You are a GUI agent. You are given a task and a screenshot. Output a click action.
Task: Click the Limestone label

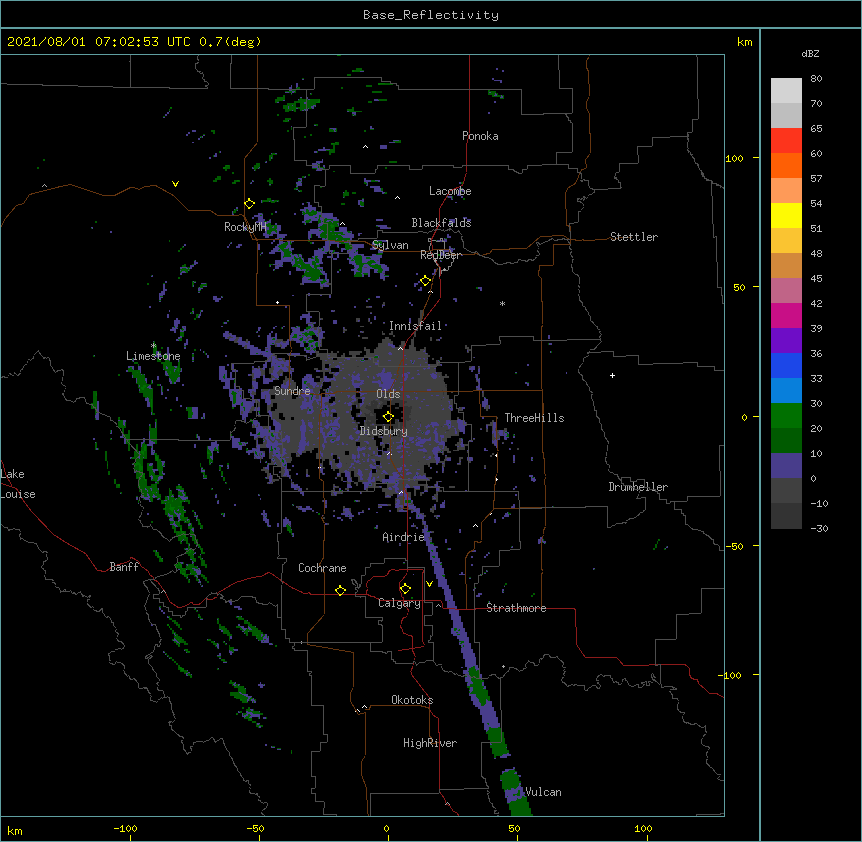(153, 356)
